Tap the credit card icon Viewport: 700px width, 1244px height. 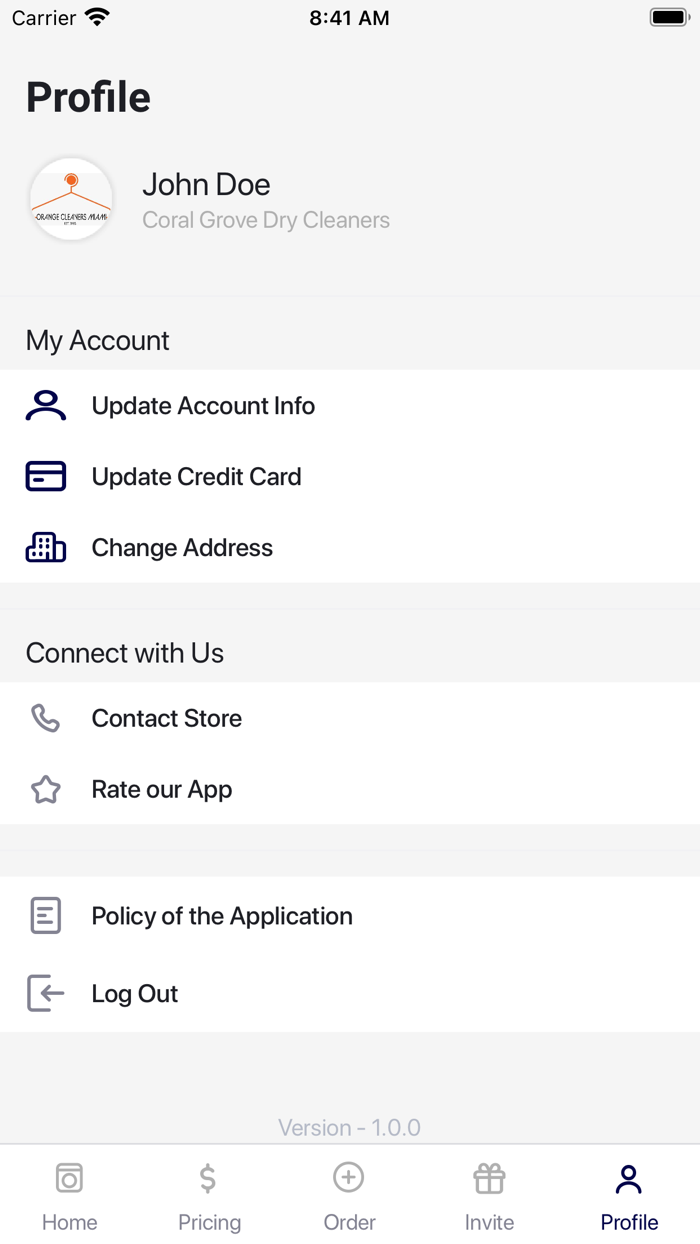click(x=46, y=477)
